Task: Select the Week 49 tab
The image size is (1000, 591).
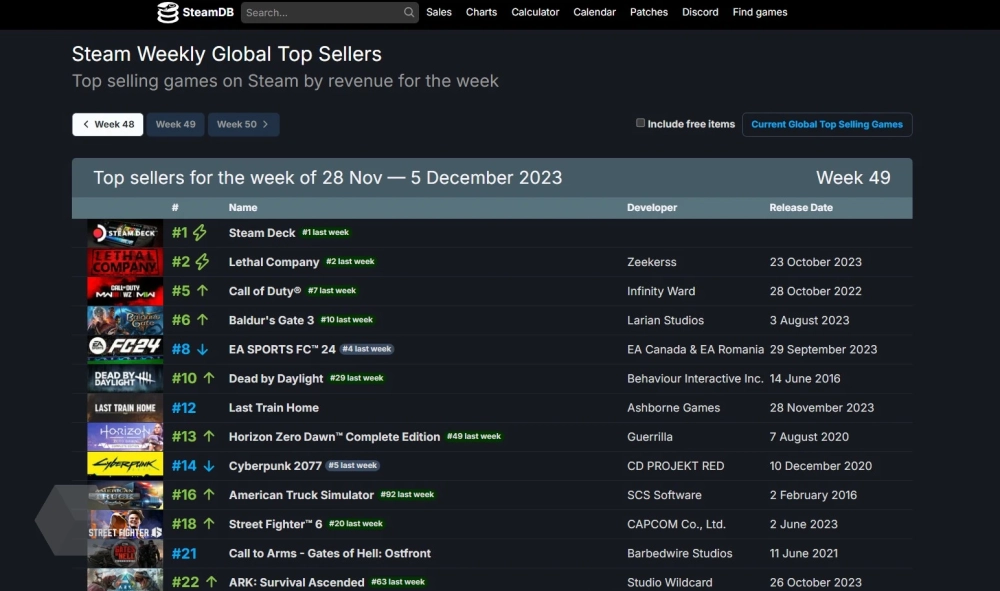Action: point(175,125)
